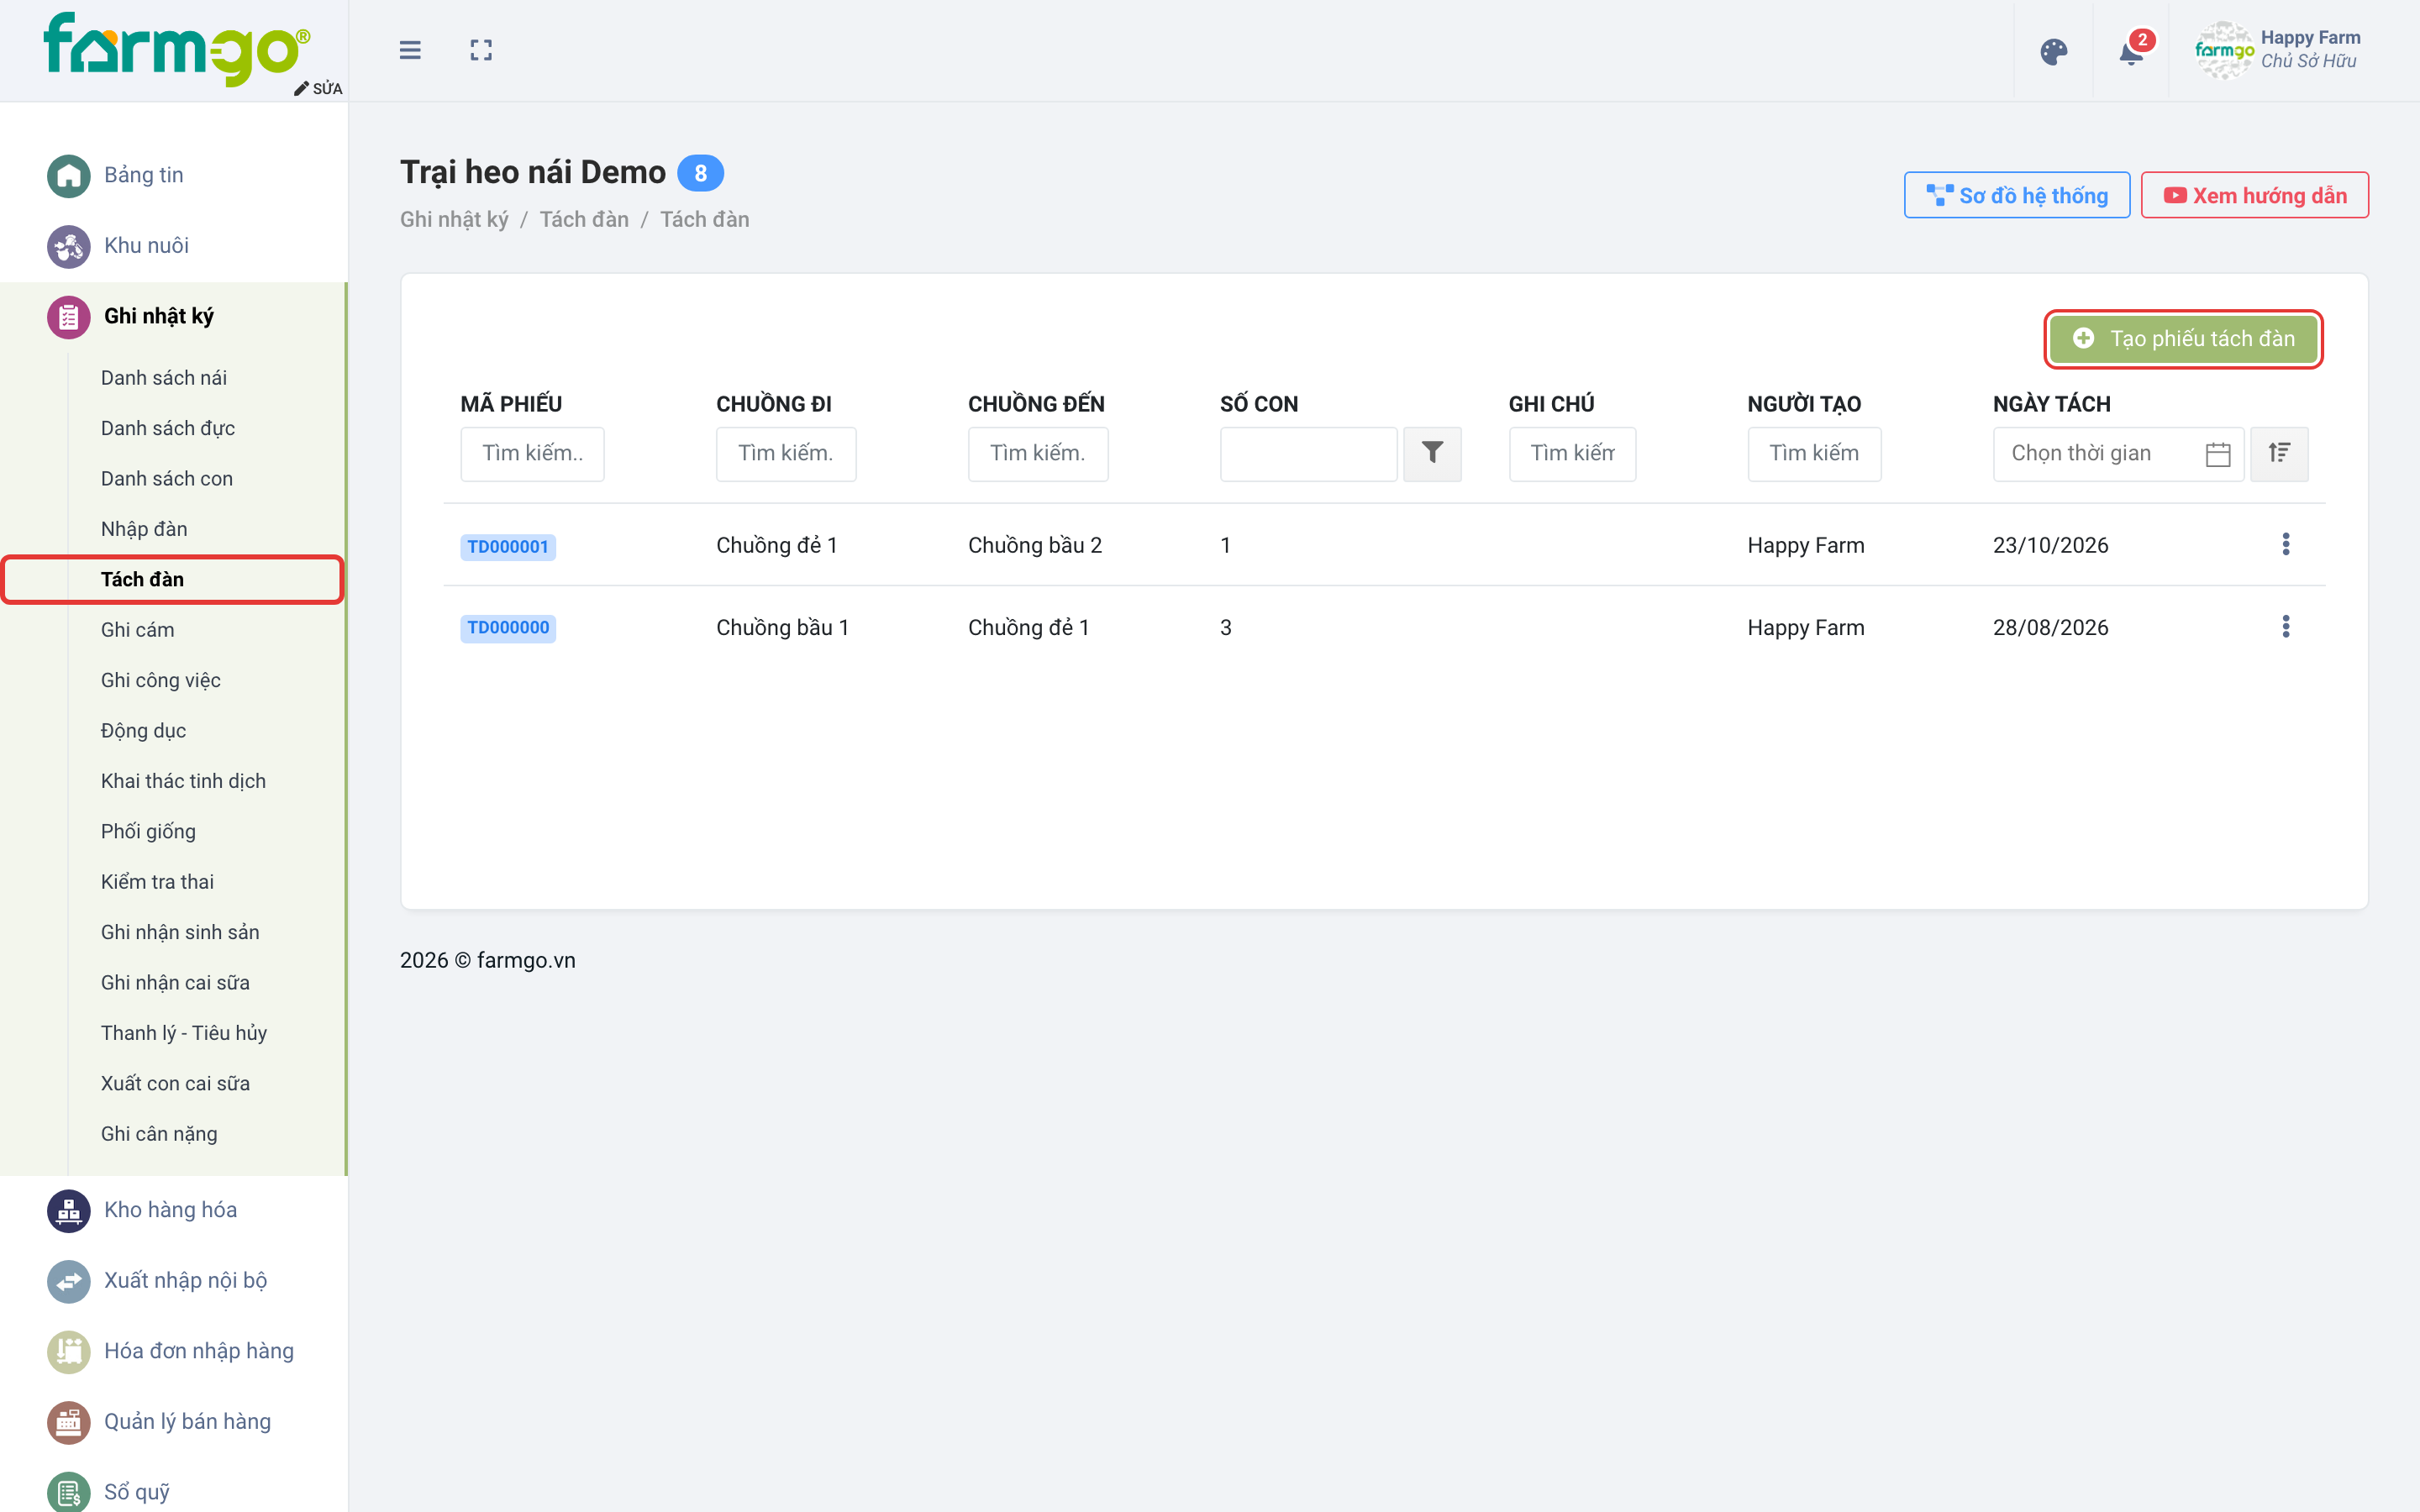Open Danh sách nái

(164, 378)
